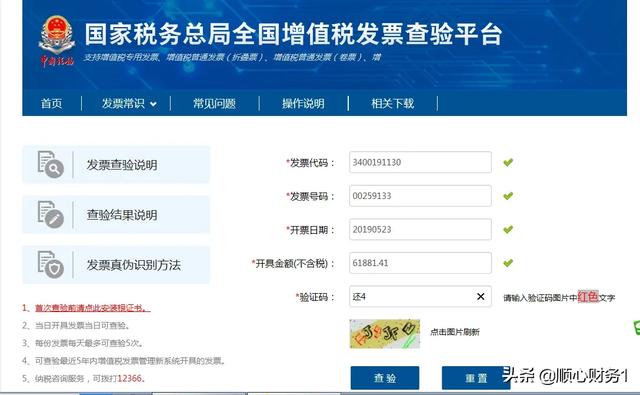
Task: Click green checkmark beside 开票日期
Action: (x=508, y=229)
